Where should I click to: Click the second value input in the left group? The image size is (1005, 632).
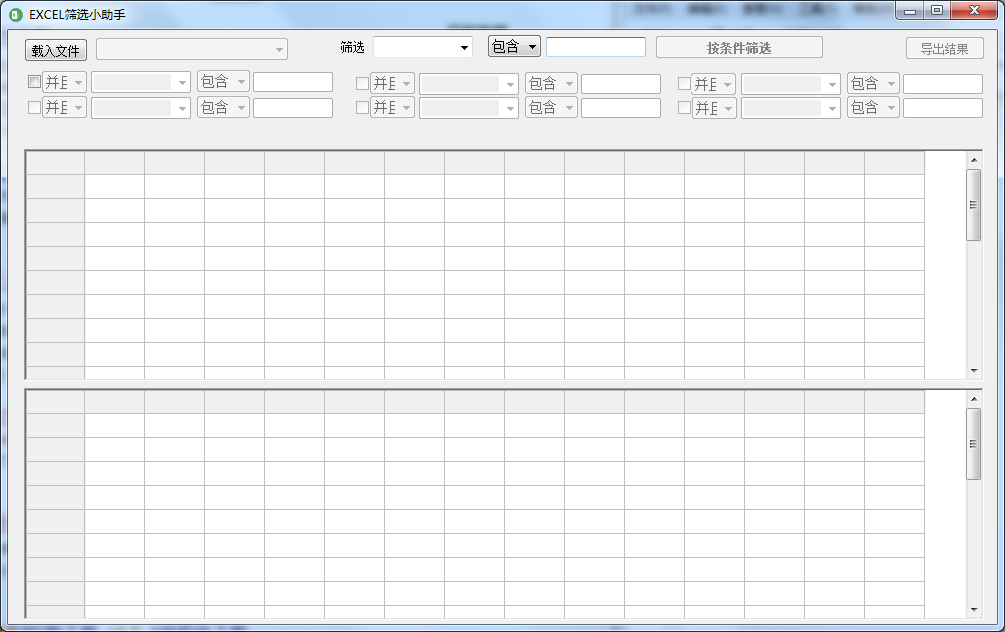tap(293, 108)
